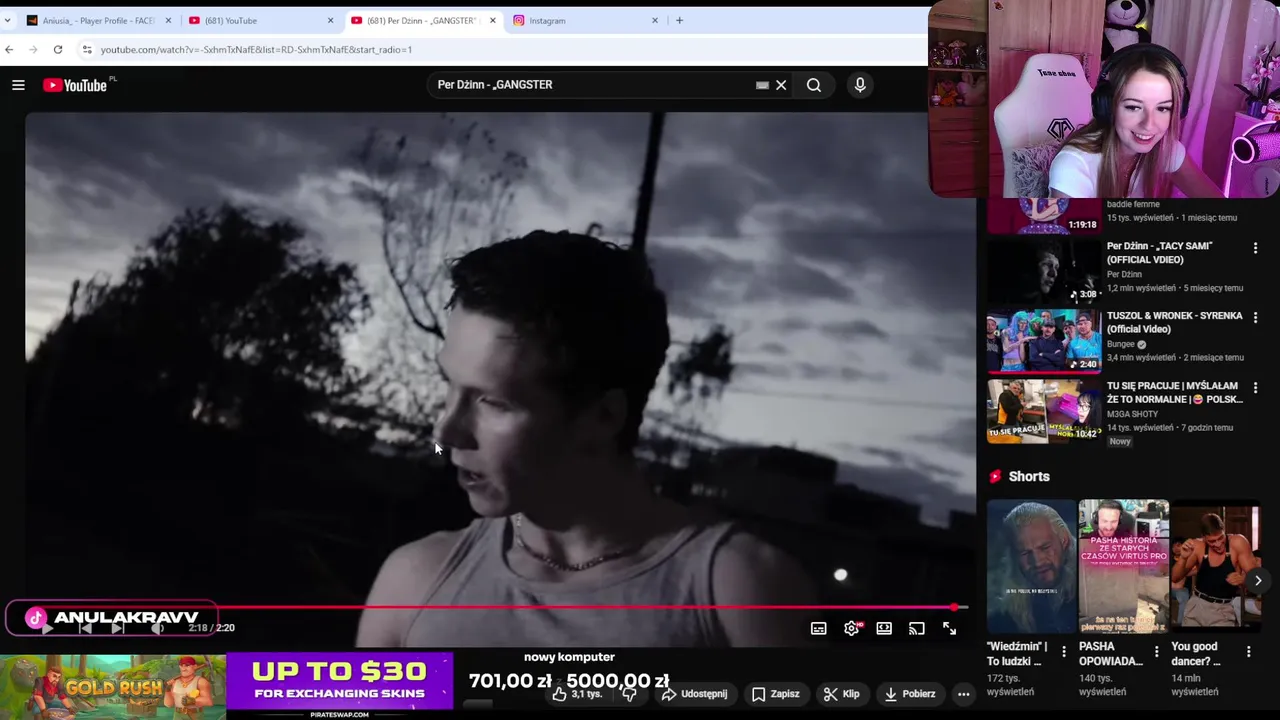Open options for PASHA OPOWIADA short
The image size is (1280, 720).
point(1156,652)
